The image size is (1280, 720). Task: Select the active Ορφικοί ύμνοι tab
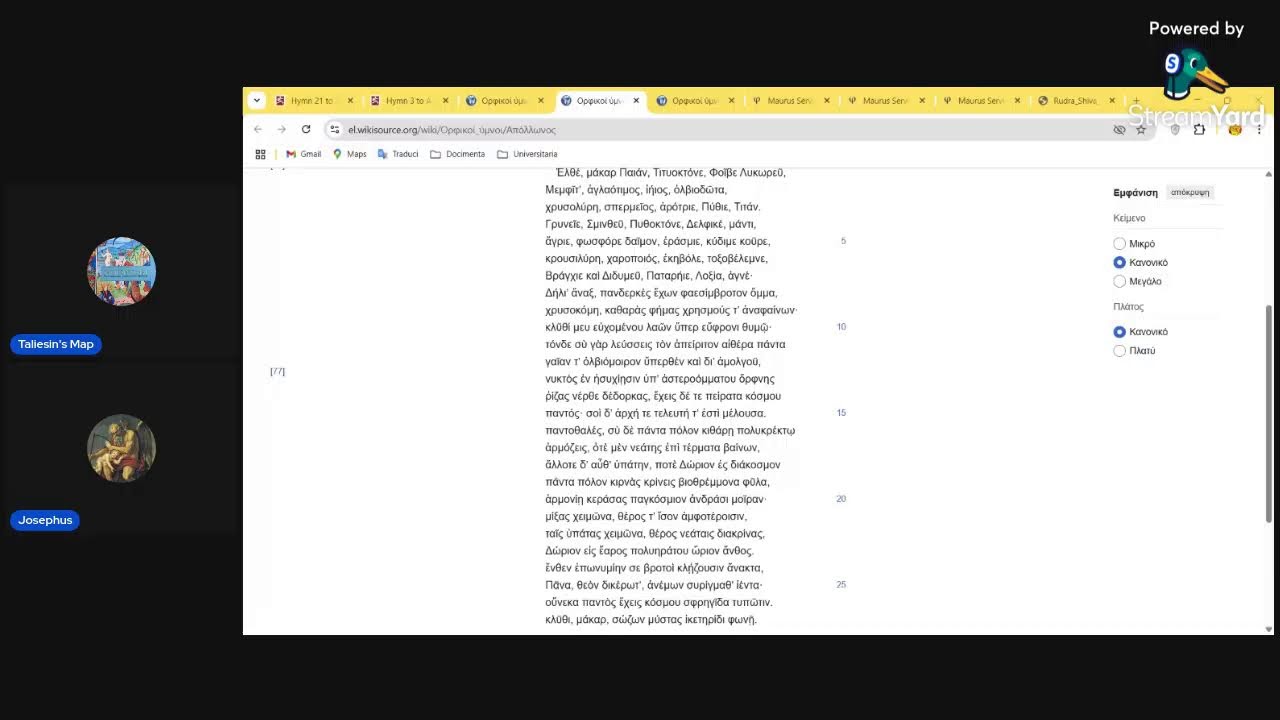click(598, 101)
